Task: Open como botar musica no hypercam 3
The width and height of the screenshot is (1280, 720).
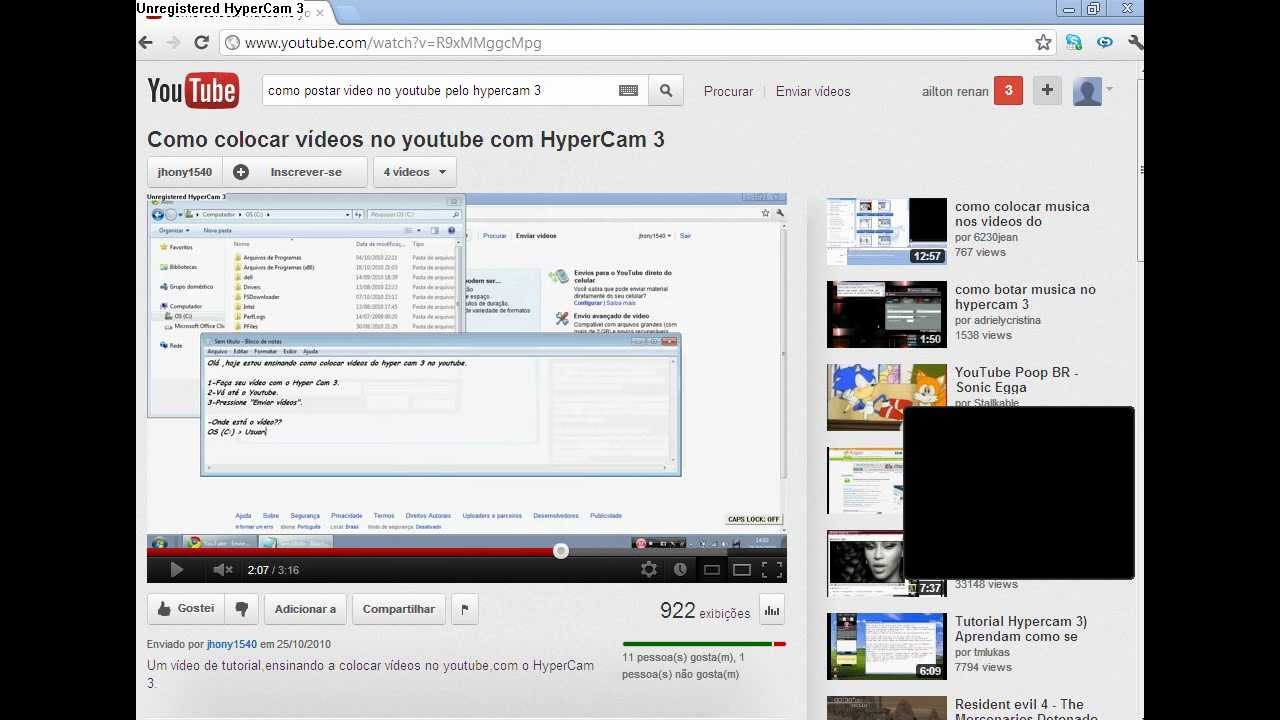Action: coord(1025,297)
